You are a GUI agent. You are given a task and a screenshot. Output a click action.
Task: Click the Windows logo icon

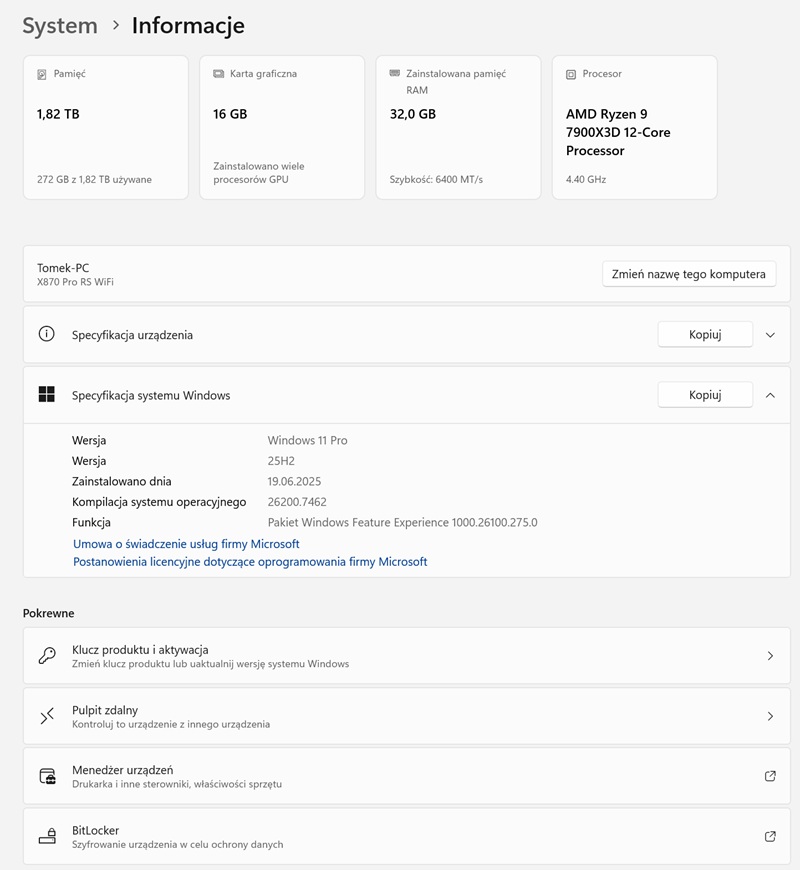click(x=46, y=395)
